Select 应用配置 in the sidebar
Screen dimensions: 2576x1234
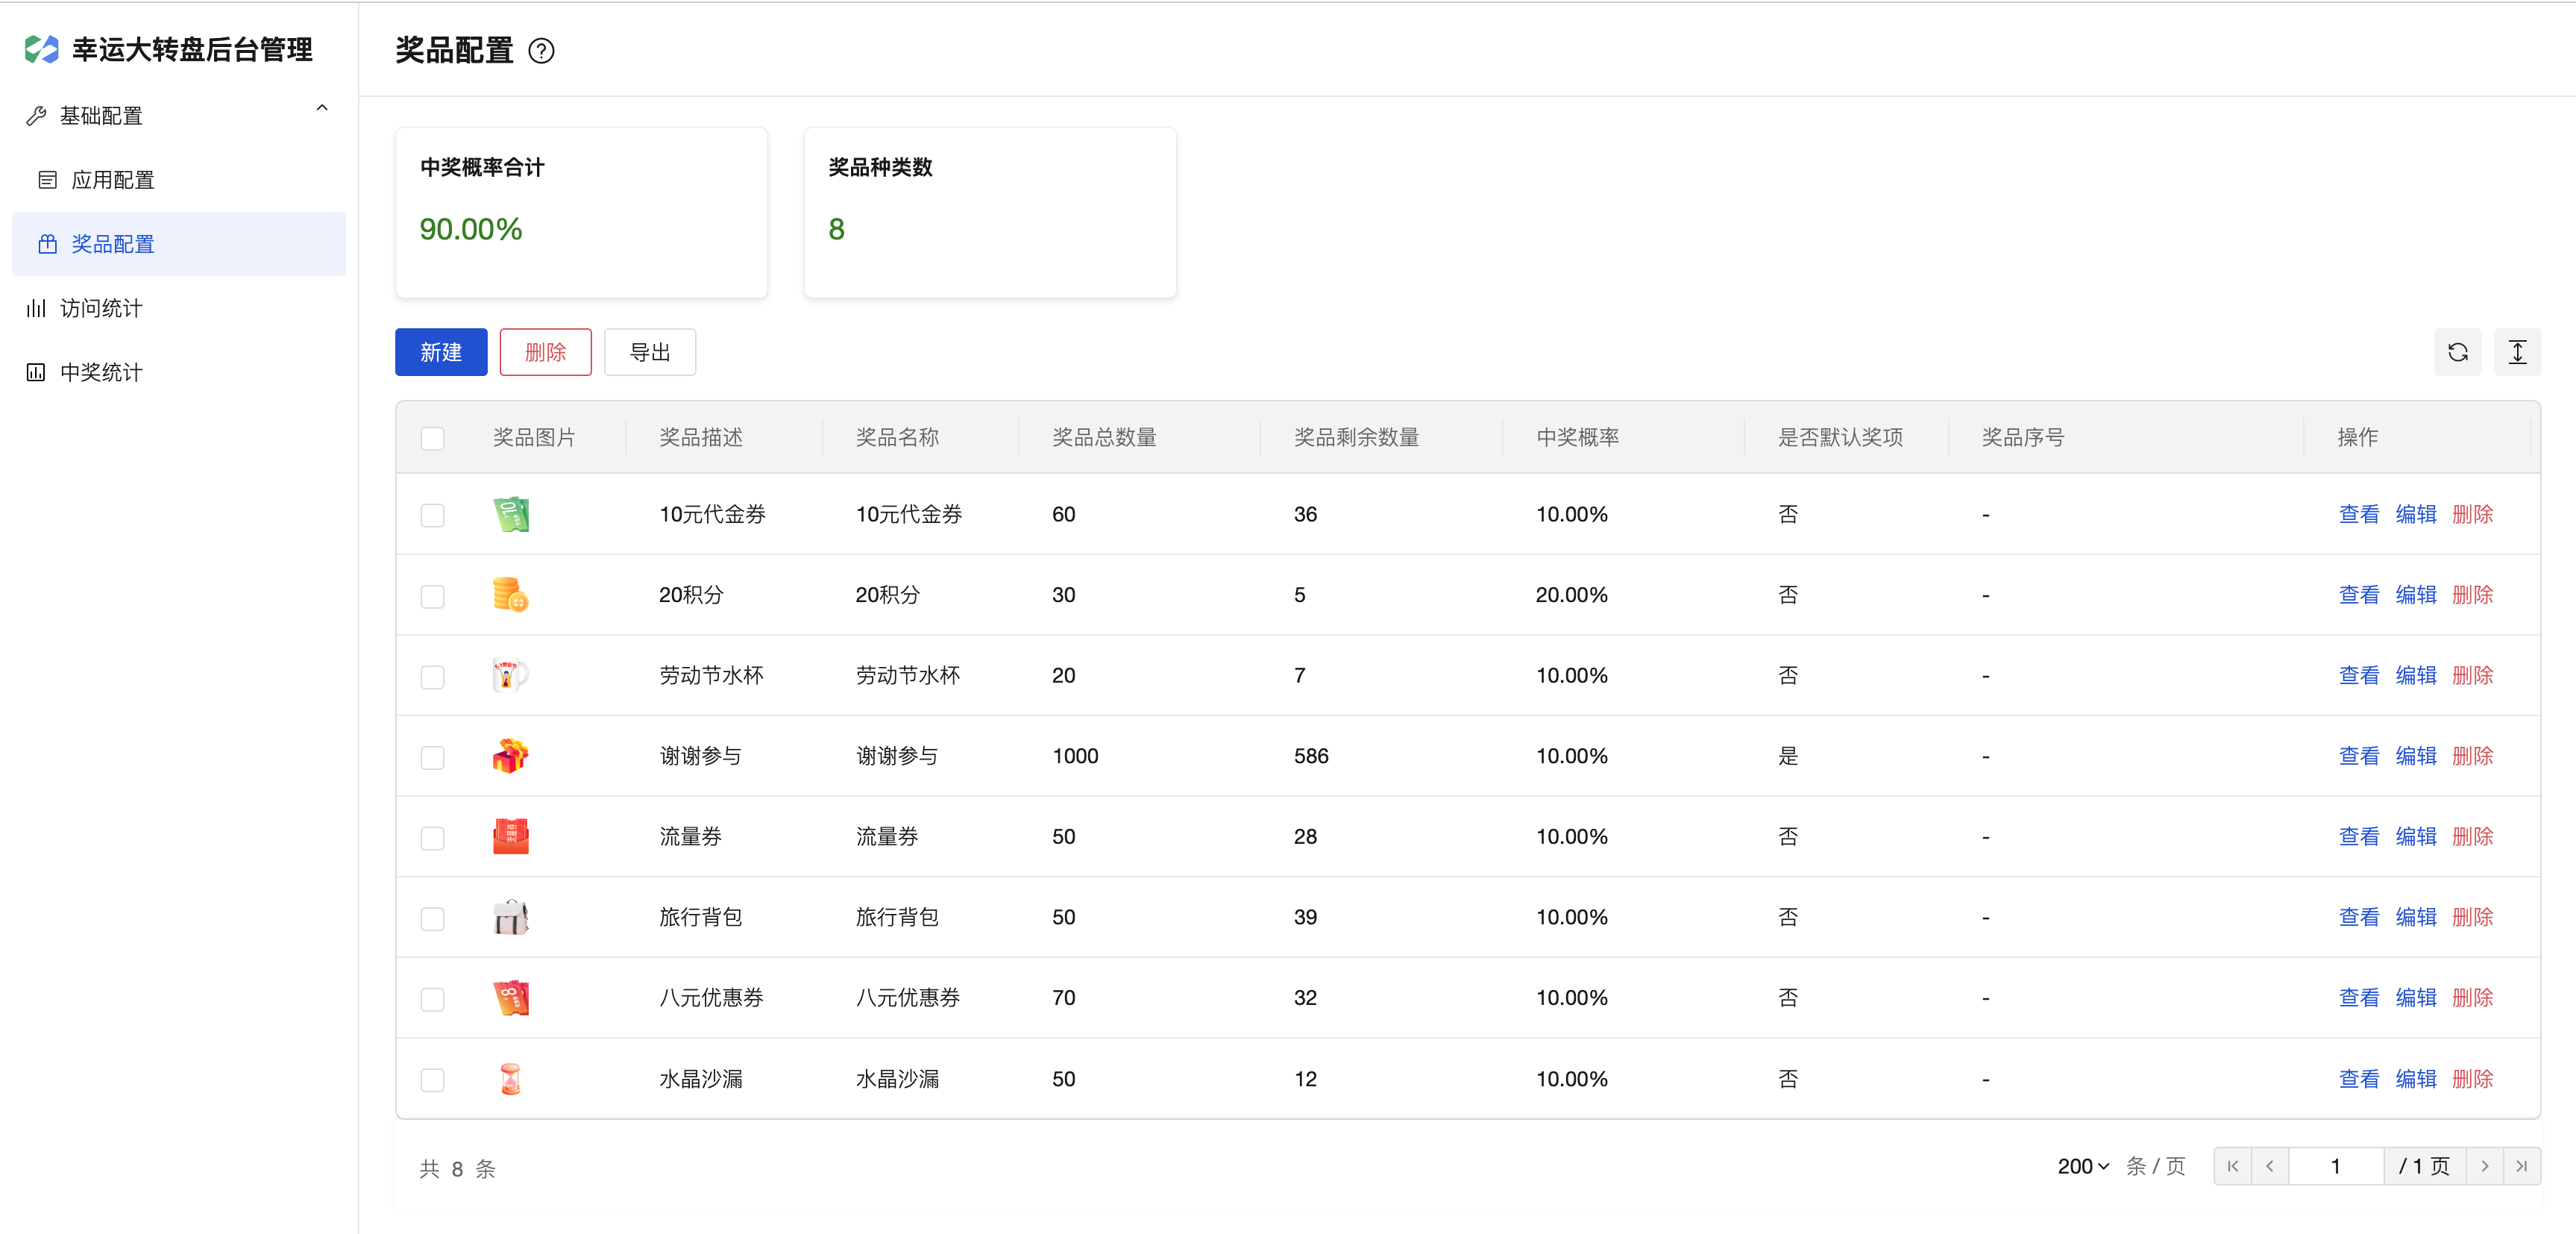point(112,180)
